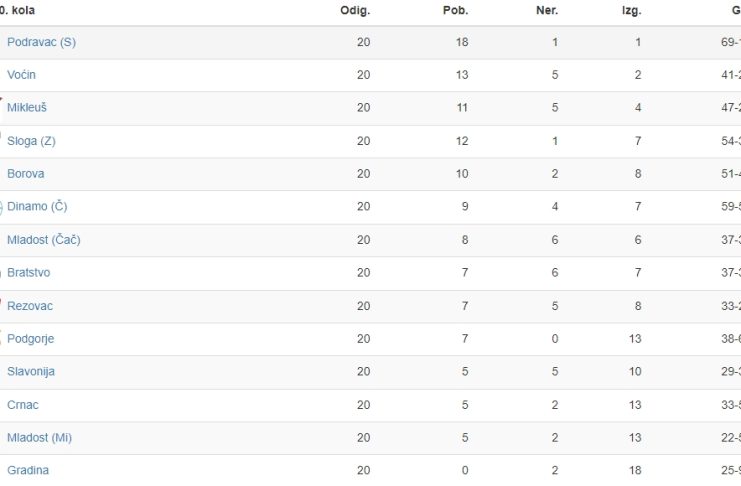
Task: Click the Odig. column header
Action: coord(355,10)
